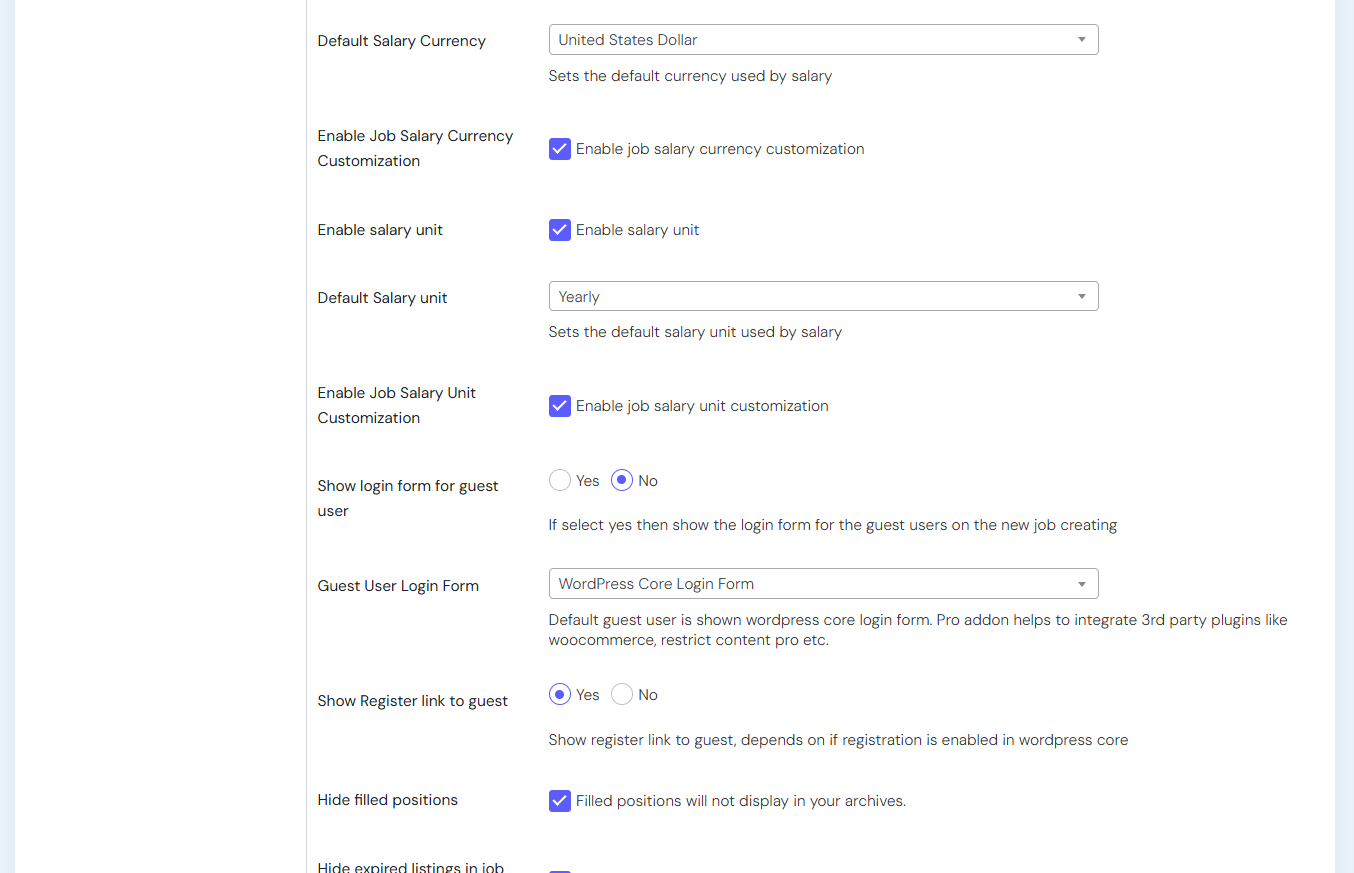Click the 'Hide filled positions' field label
Image resolution: width=1354 pixels, height=873 pixels.
point(387,800)
